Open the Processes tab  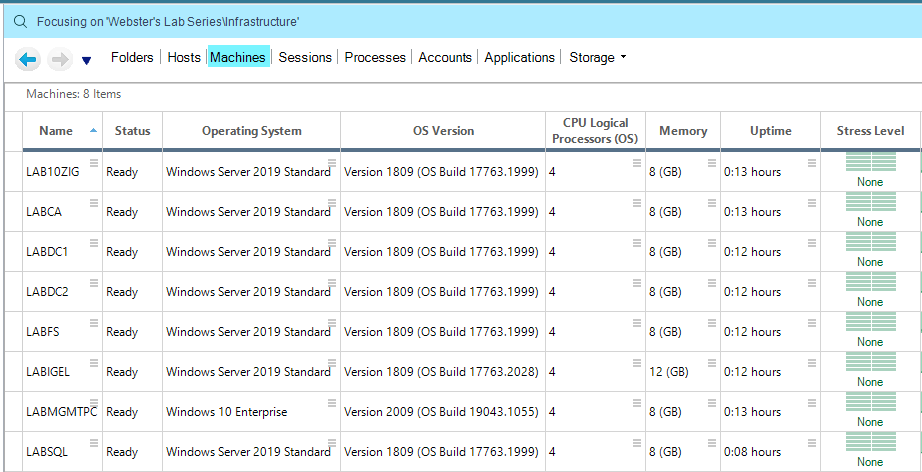tap(375, 58)
